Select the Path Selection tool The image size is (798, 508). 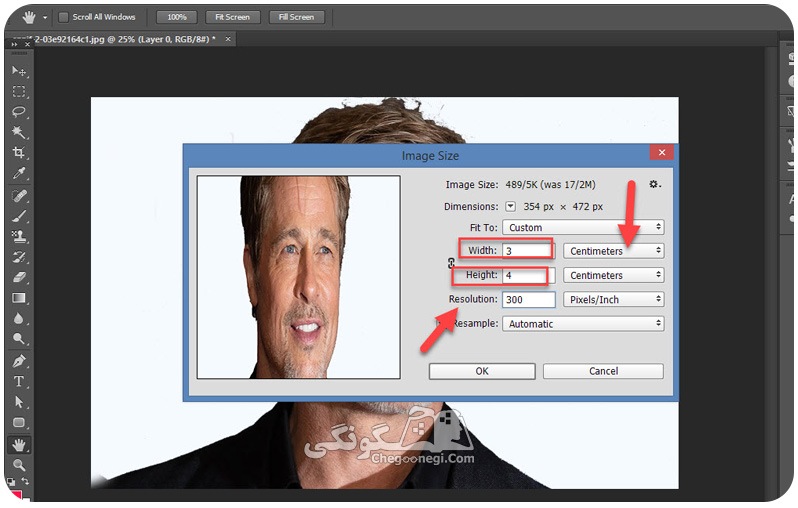pyautogui.click(x=19, y=402)
